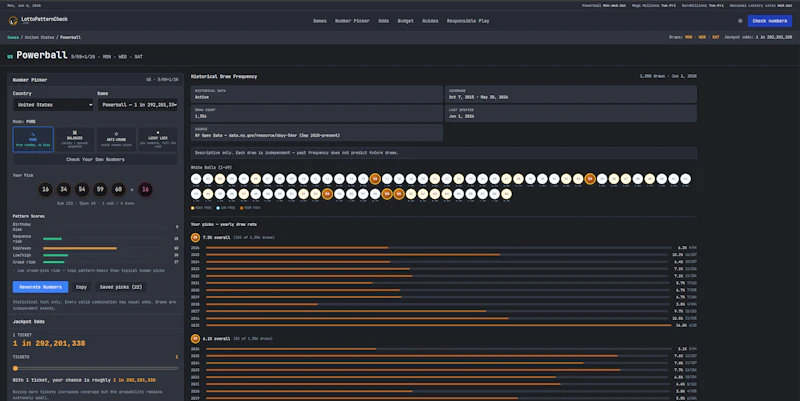
Task: Click Generate Numbers button
Action: [40, 287]
